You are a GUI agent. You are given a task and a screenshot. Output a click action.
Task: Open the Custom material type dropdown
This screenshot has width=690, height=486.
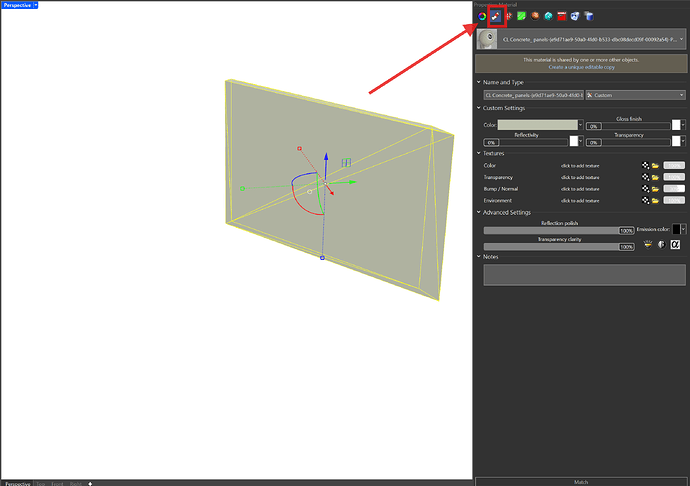tap(635, 95)
